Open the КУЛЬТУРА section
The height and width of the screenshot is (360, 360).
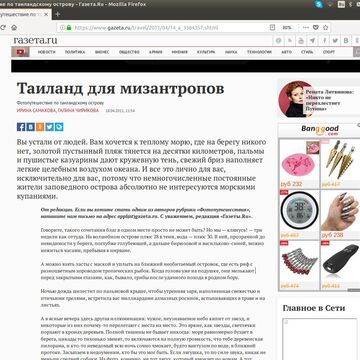click(206, 52)
